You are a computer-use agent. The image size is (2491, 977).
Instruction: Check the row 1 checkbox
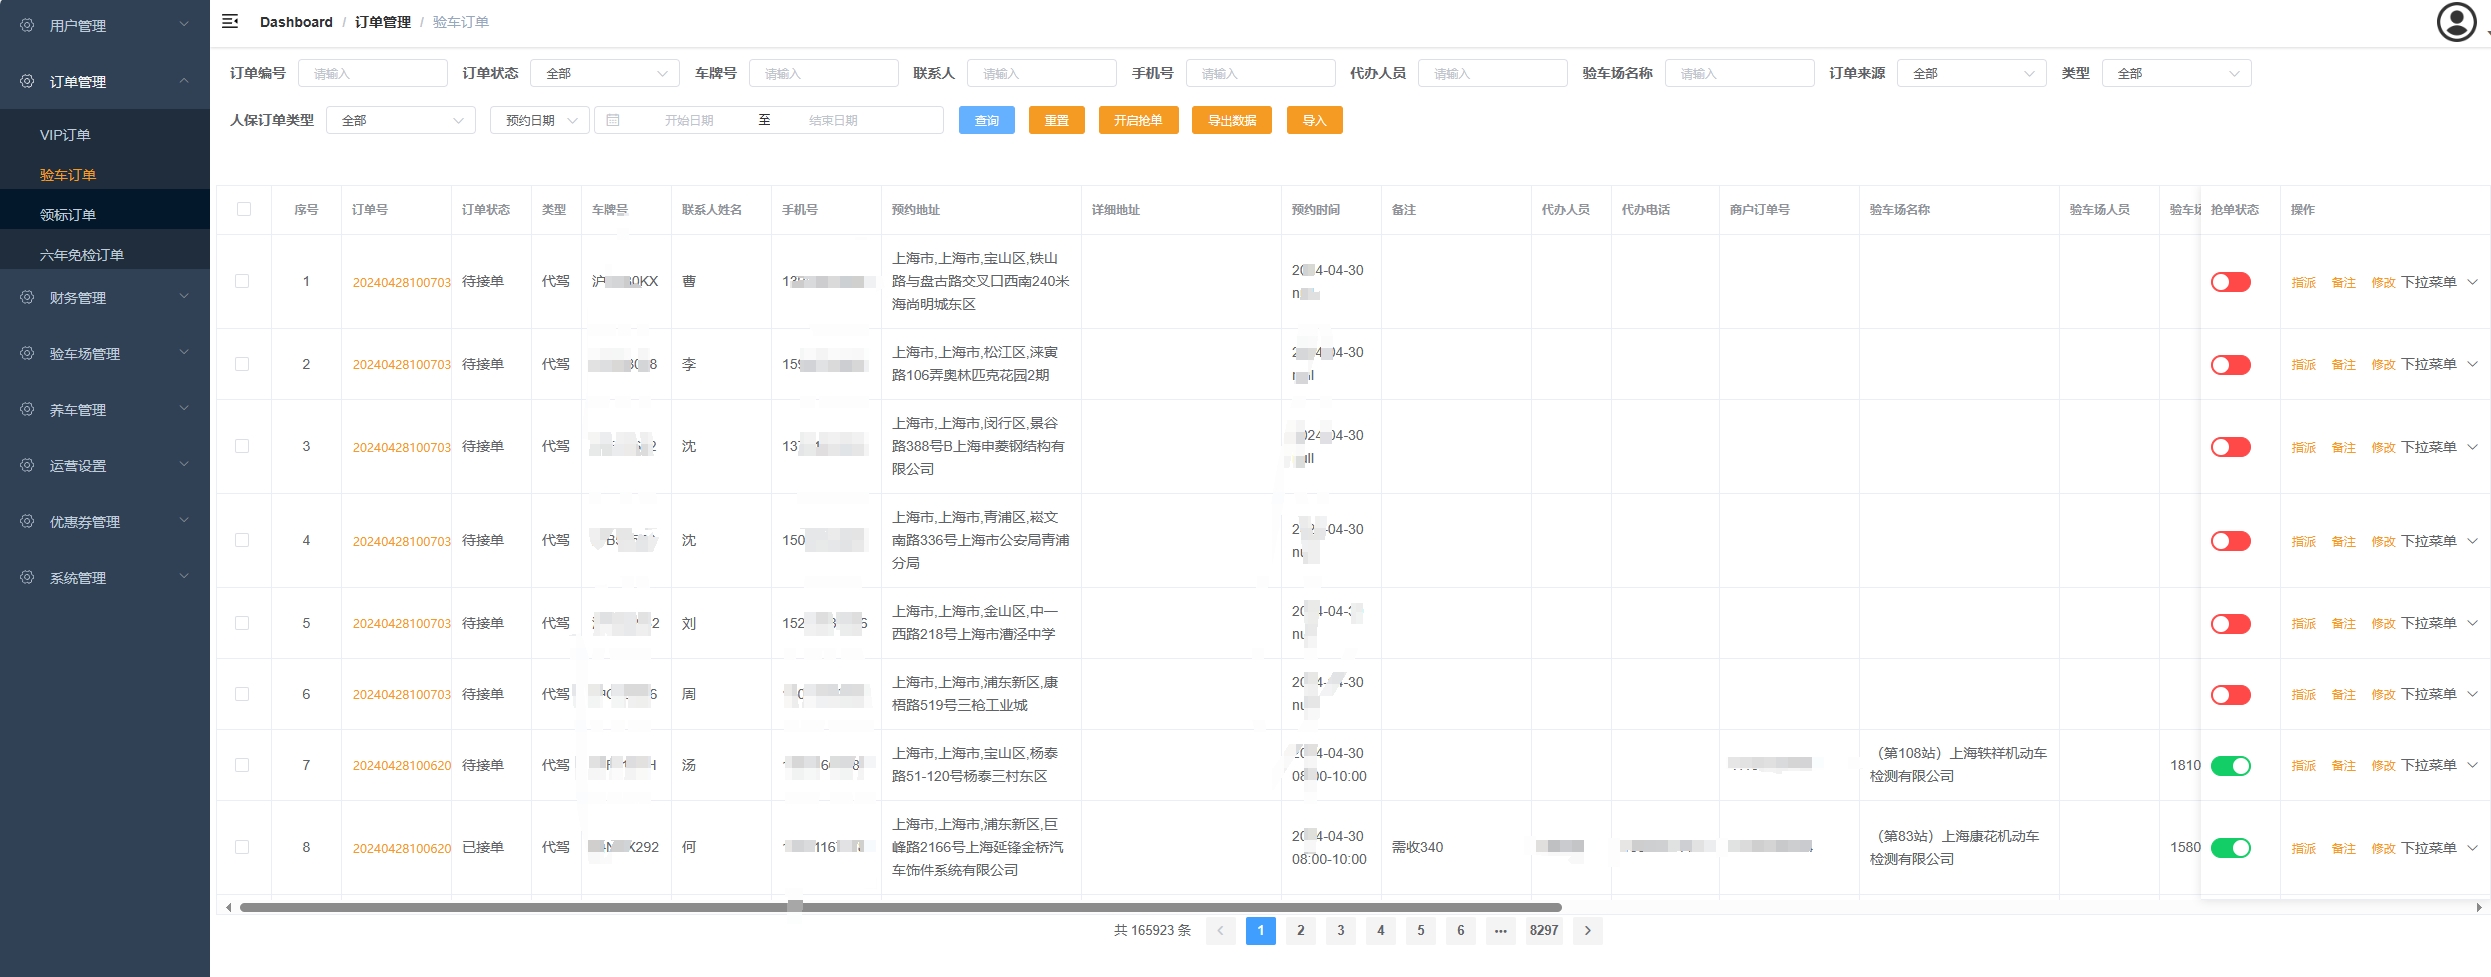tap(242, 281)
